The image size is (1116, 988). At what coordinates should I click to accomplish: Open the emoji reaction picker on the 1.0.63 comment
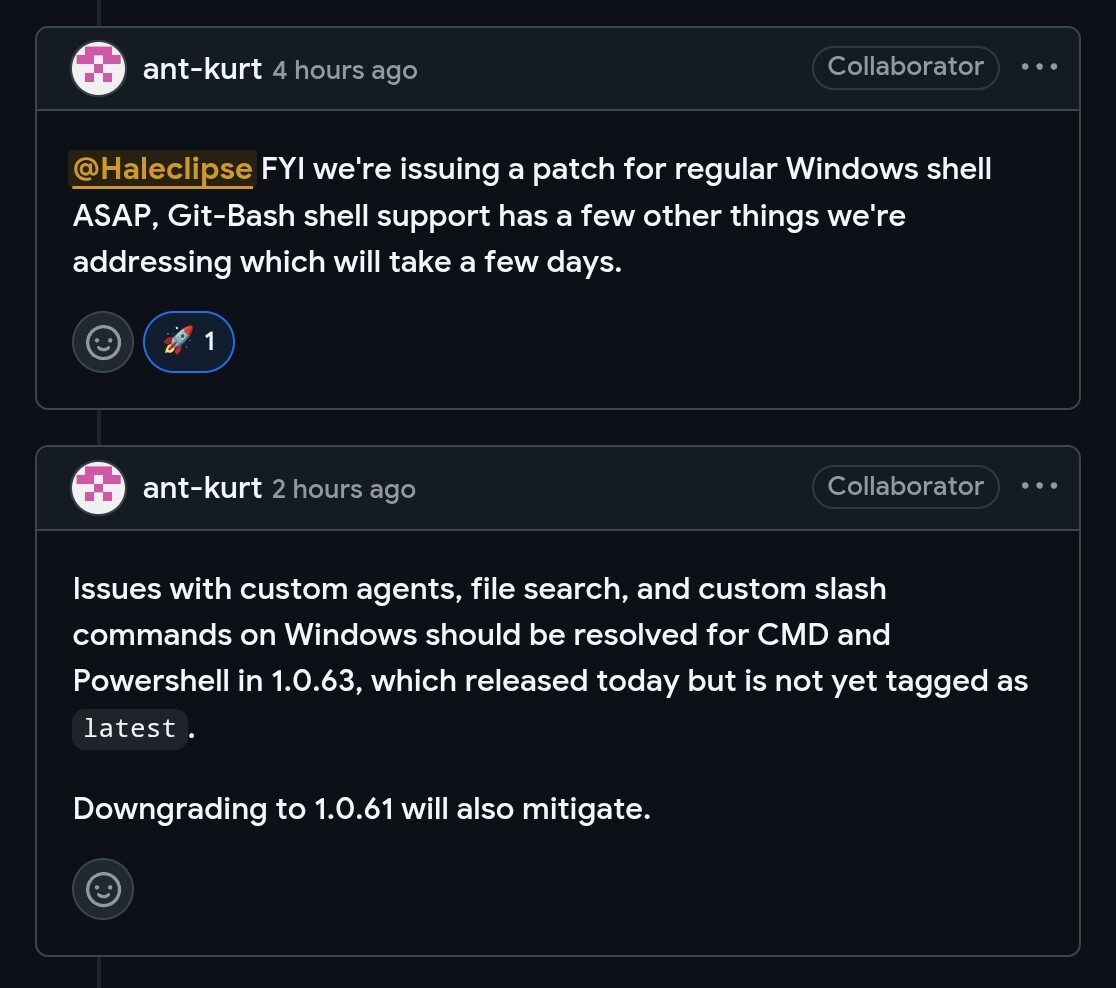[x=103, y=889]
